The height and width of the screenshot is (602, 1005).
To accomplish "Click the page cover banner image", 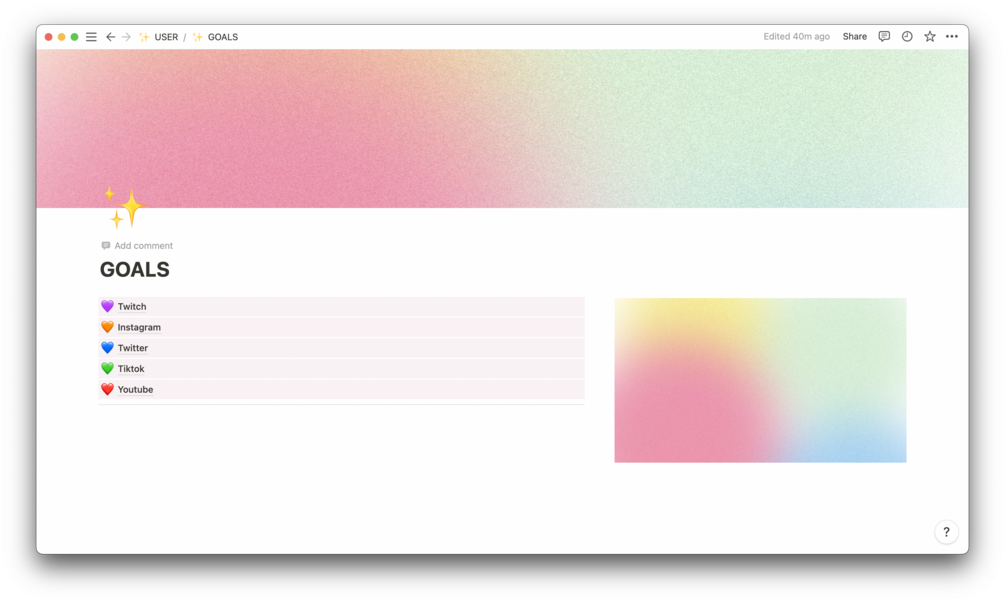I will tap(502, 128).
